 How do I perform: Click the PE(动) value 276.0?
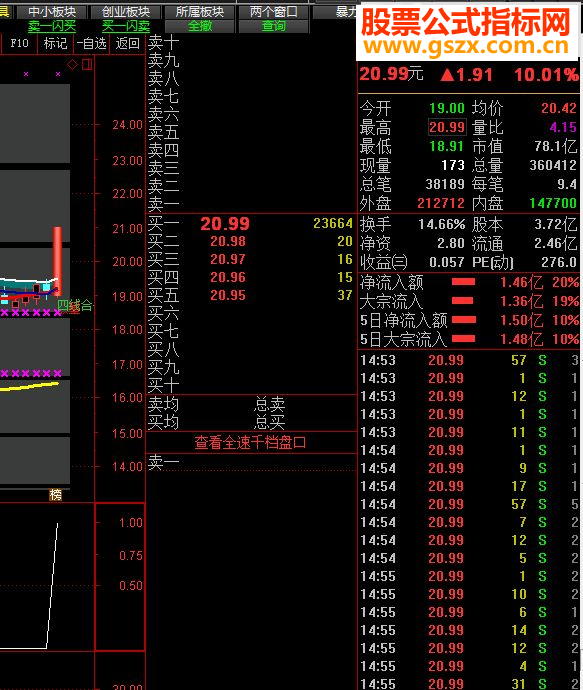(x=559, y=262)
